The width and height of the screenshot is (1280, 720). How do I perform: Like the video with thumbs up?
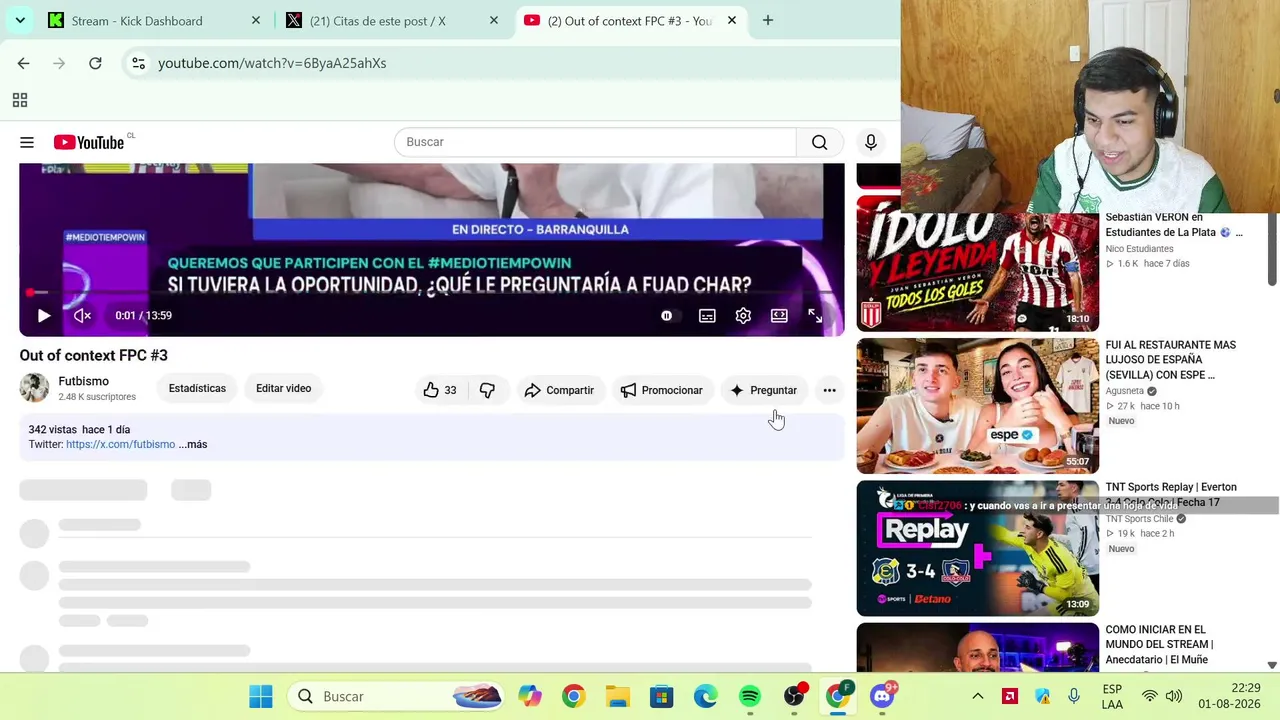(439, 390)
